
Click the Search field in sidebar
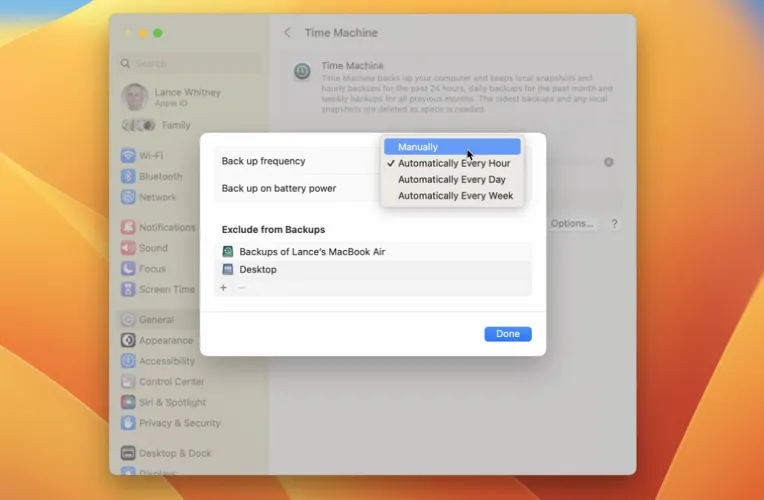click(190, 63)
